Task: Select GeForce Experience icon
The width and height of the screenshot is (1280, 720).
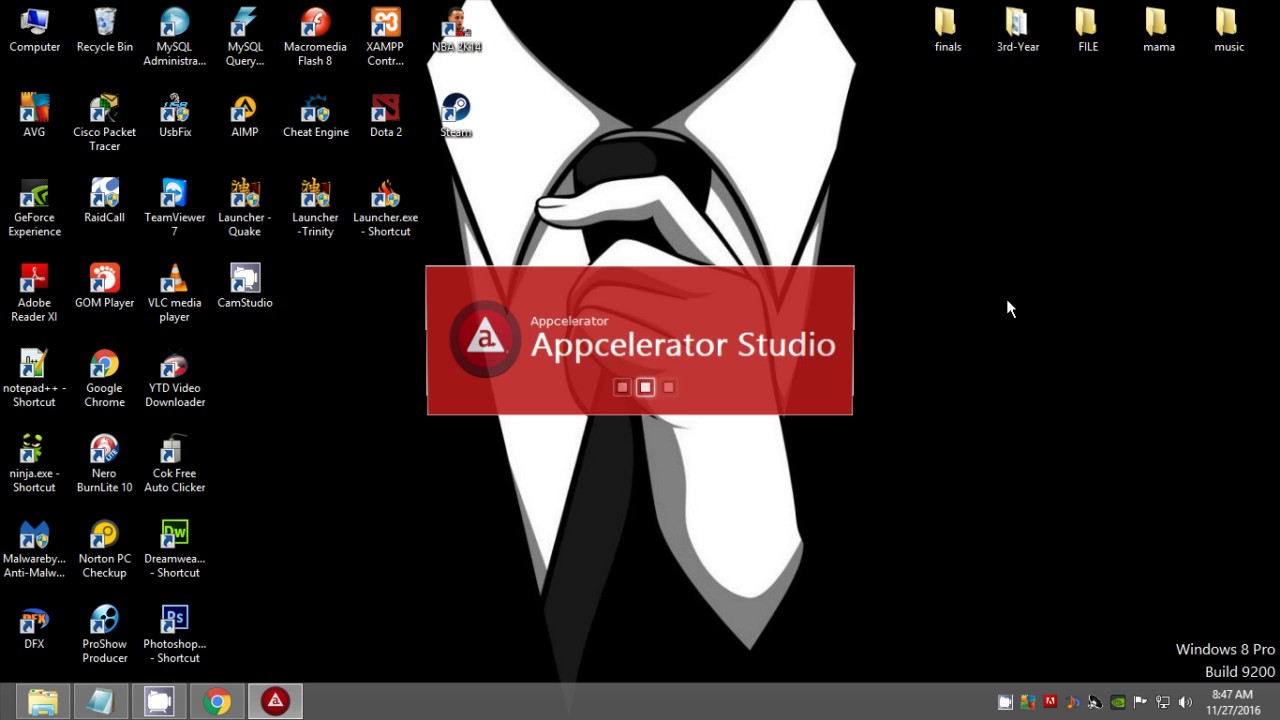Action: coord(35,208)
